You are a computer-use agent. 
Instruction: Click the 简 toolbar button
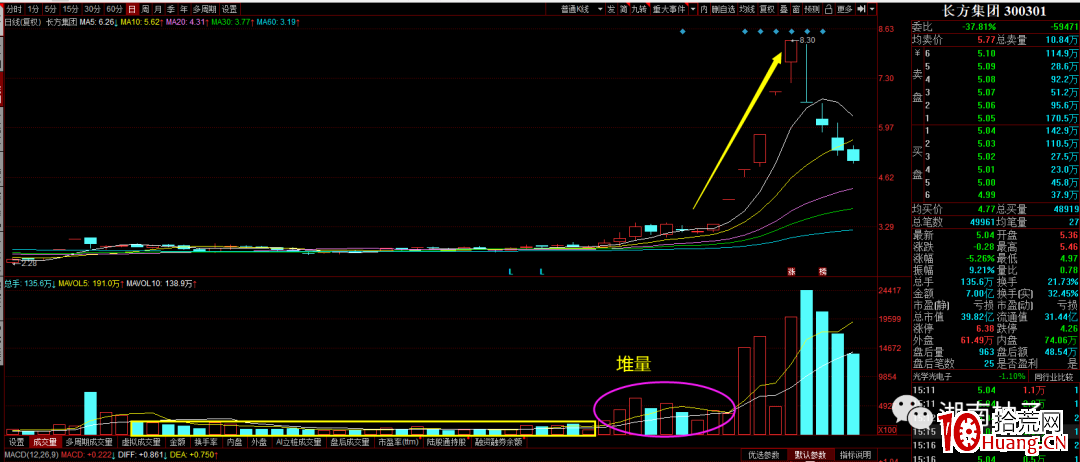pos(624,9)
